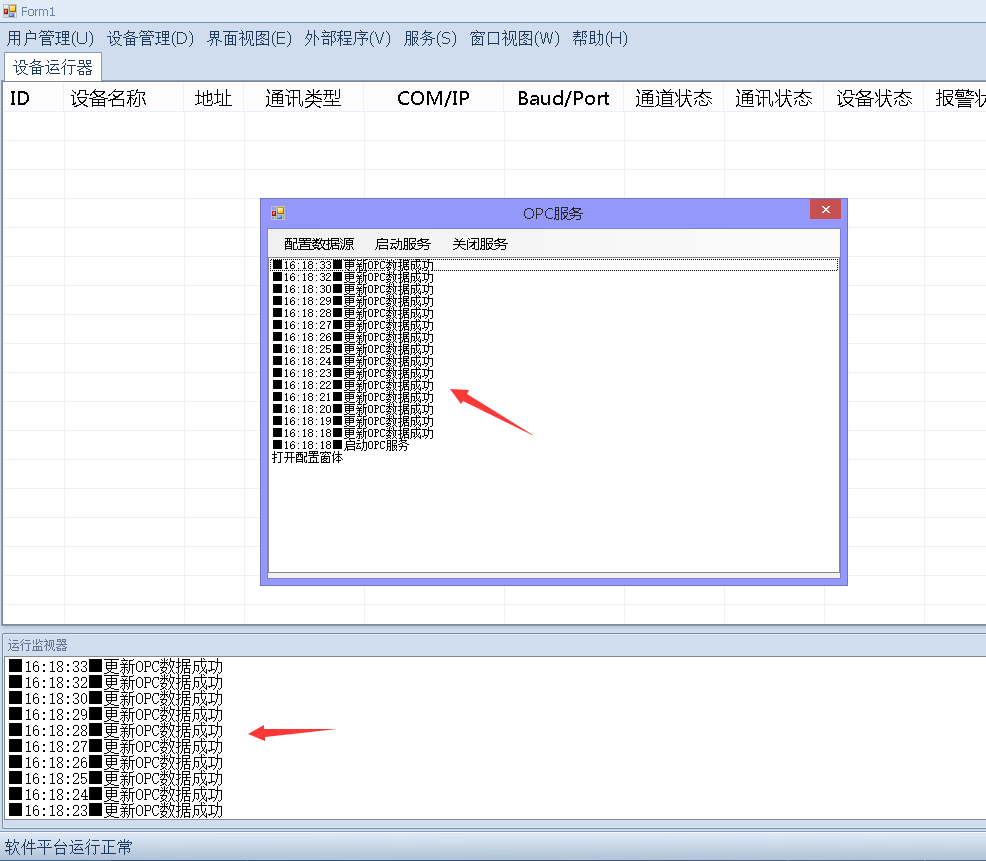This screenshot has width=986, height=861.
Task: Click 启动服务 in the OPC dialog
Action: tap(402, 244)
